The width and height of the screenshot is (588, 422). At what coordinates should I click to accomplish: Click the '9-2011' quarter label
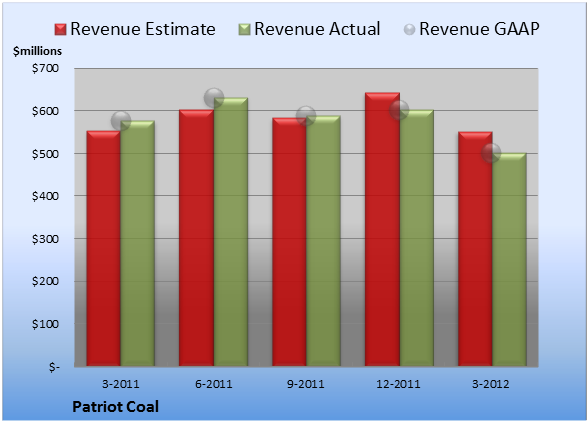[306, 384]
